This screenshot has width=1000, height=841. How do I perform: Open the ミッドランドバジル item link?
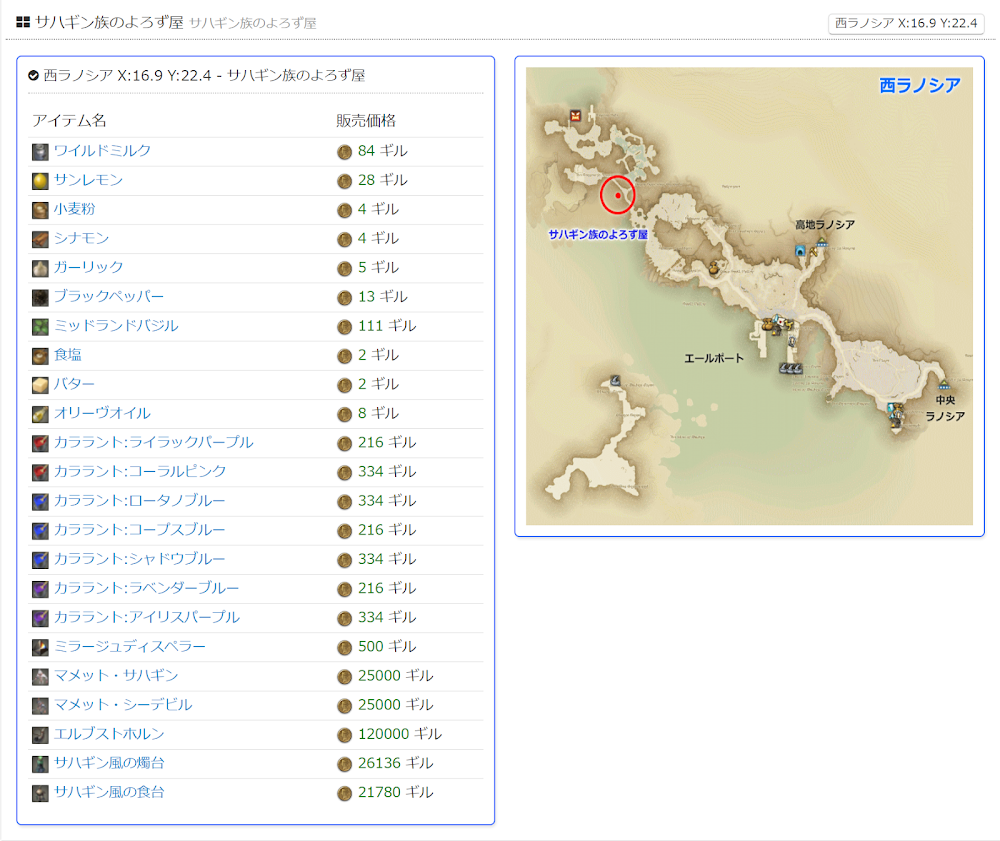pos(116,326)
